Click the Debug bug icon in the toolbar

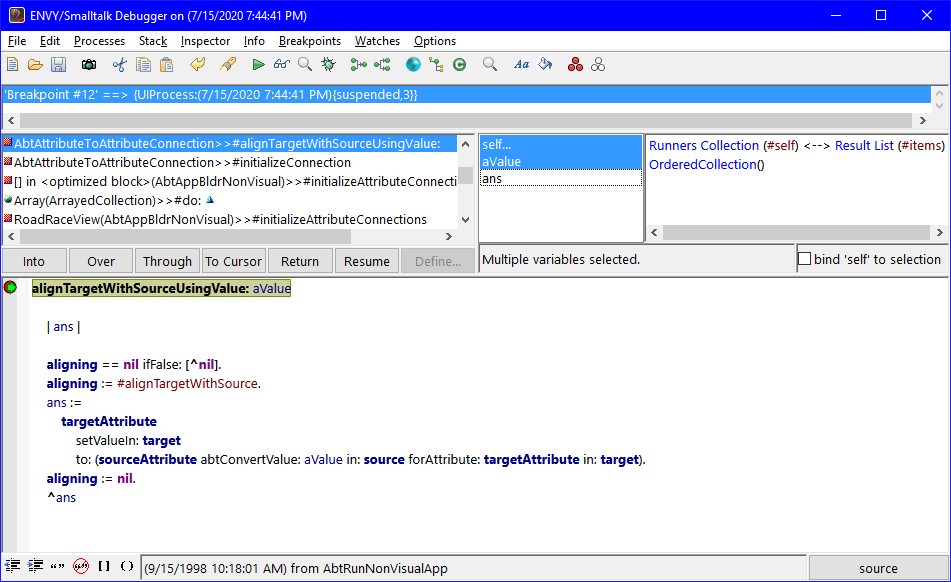point(330,64)
